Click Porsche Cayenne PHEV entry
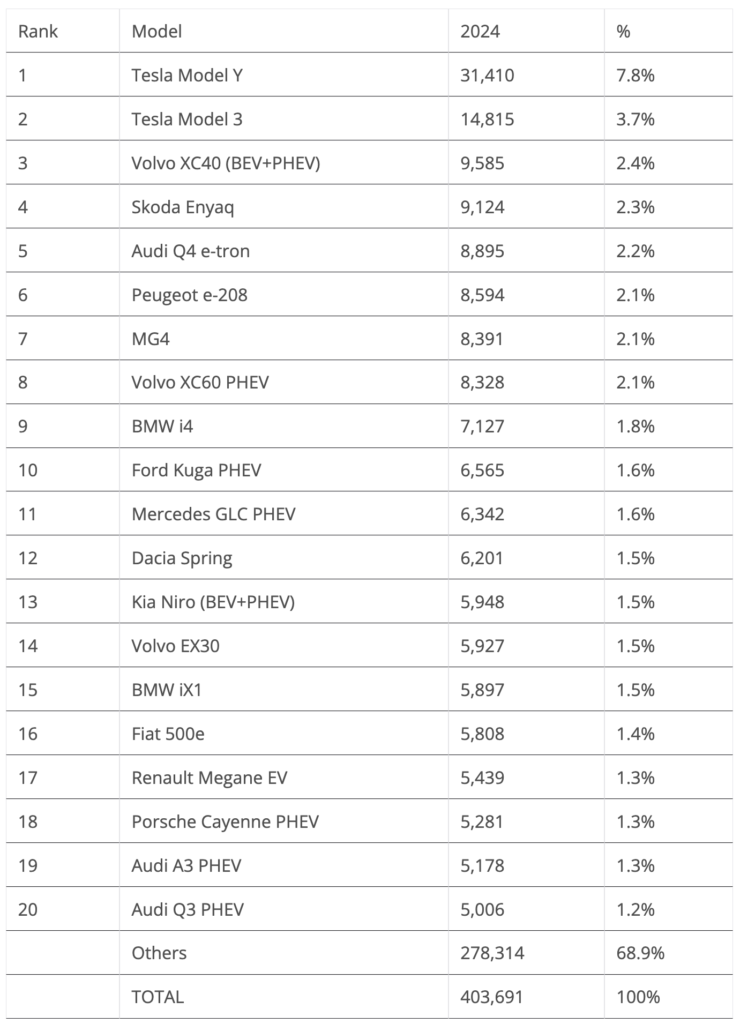Screen dimensions: 740x1024 tap(225, 822)
